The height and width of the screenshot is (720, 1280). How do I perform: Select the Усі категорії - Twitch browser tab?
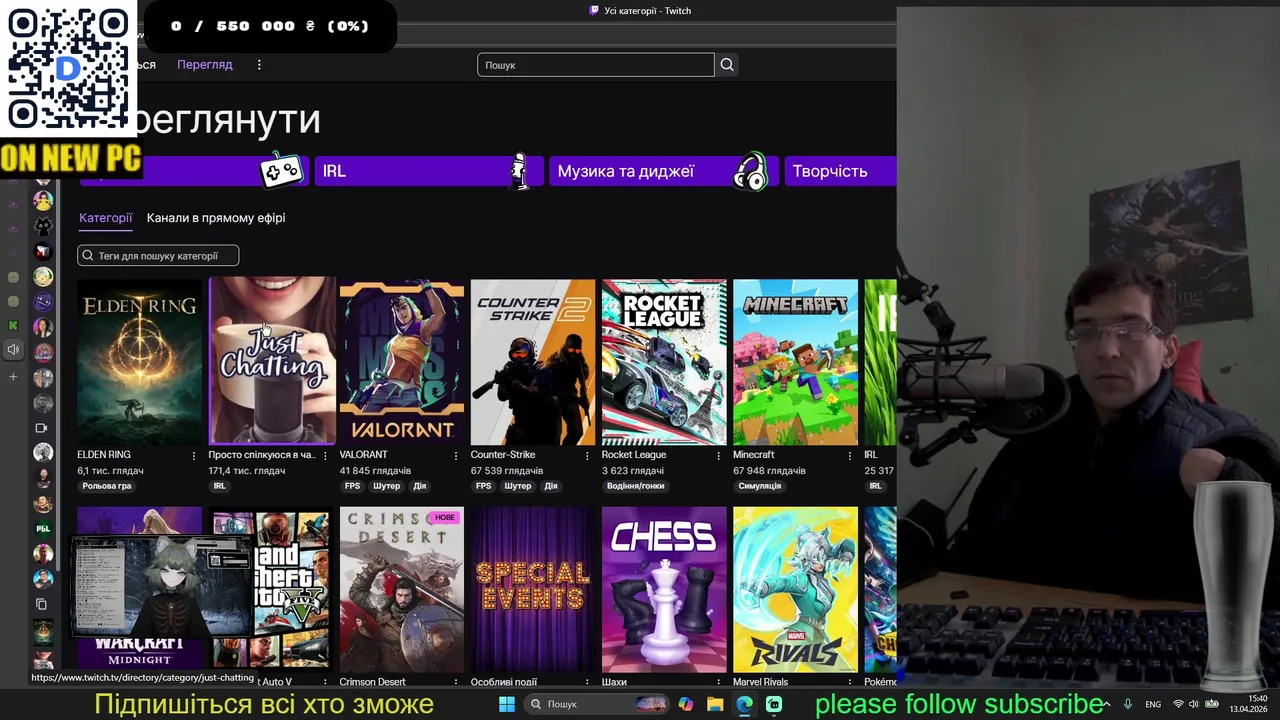tap(640, 11)
